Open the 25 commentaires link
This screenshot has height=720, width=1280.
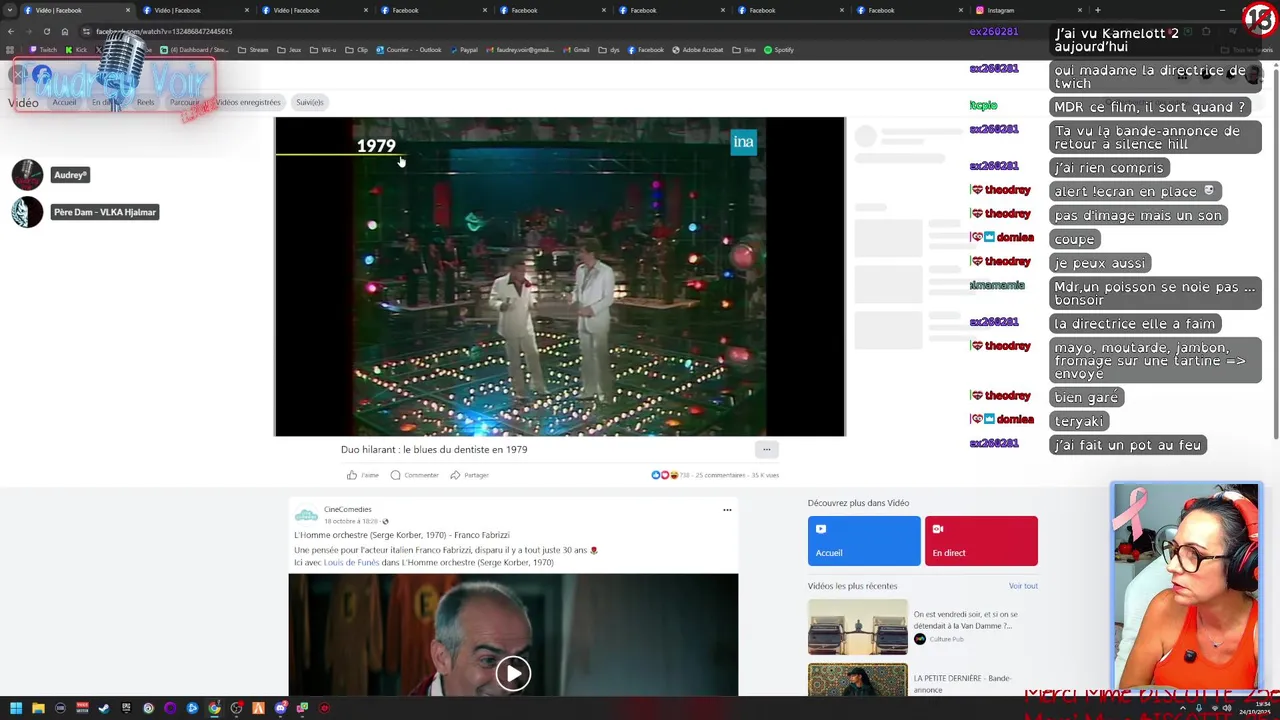(720, 475)
